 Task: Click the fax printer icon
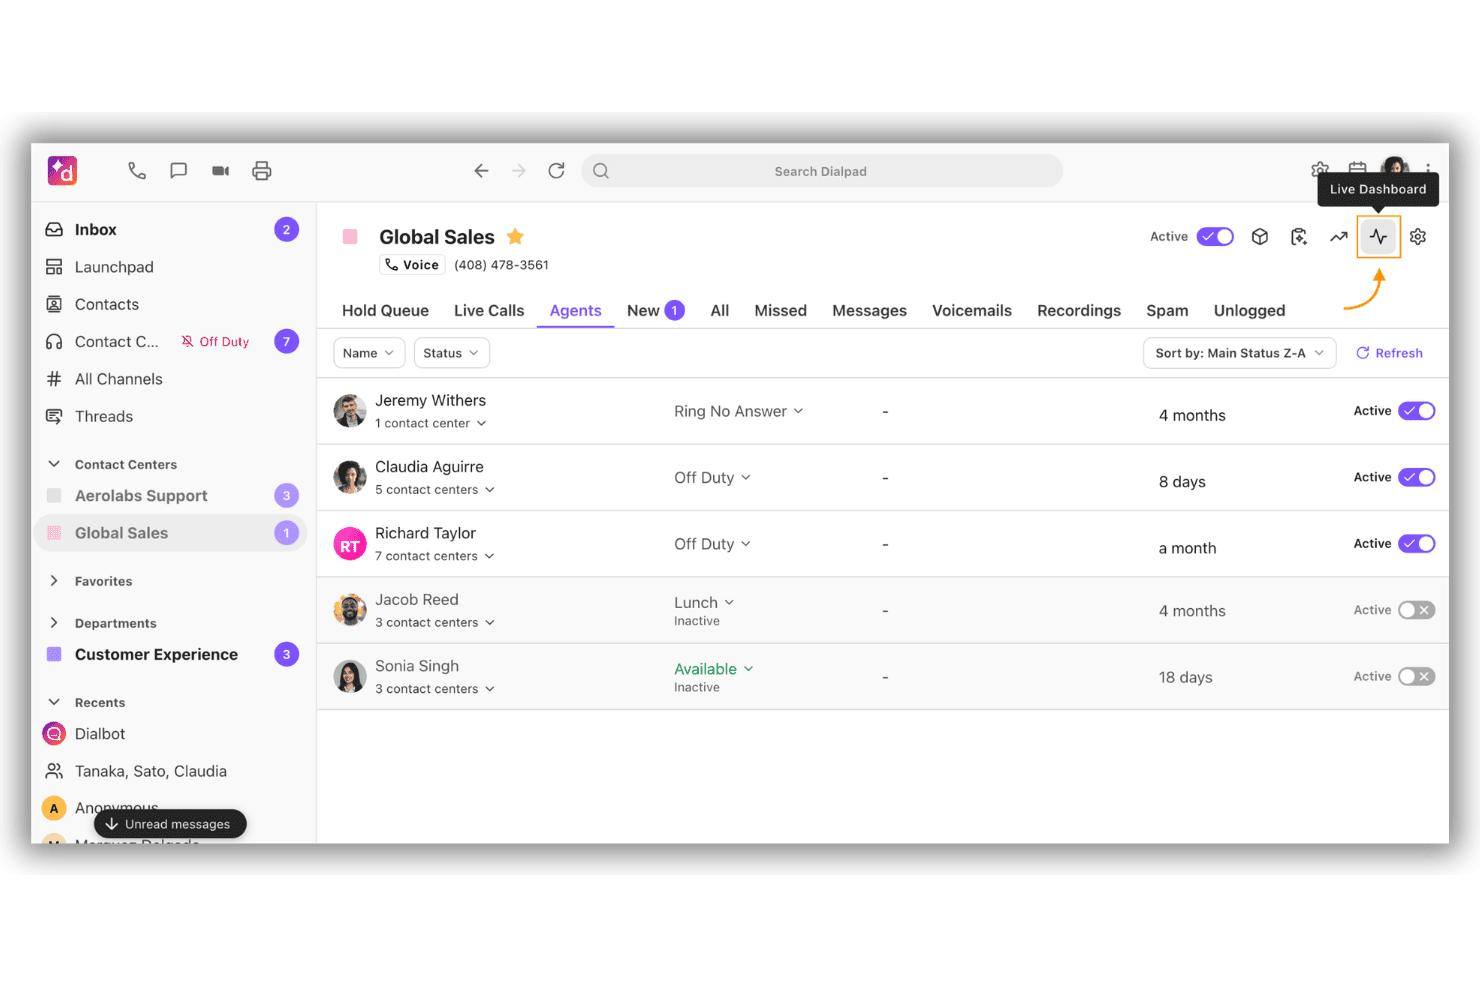(x=262, y=171)
